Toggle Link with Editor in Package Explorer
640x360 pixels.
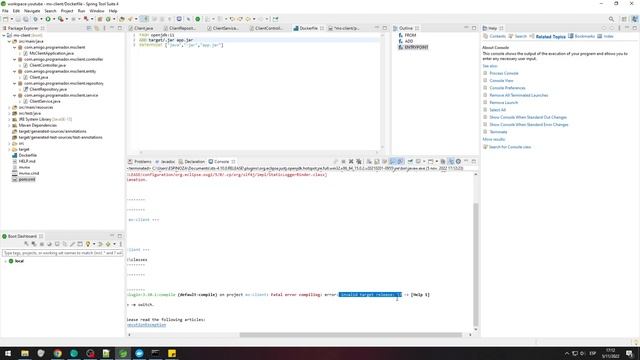(x=97, y=28)
